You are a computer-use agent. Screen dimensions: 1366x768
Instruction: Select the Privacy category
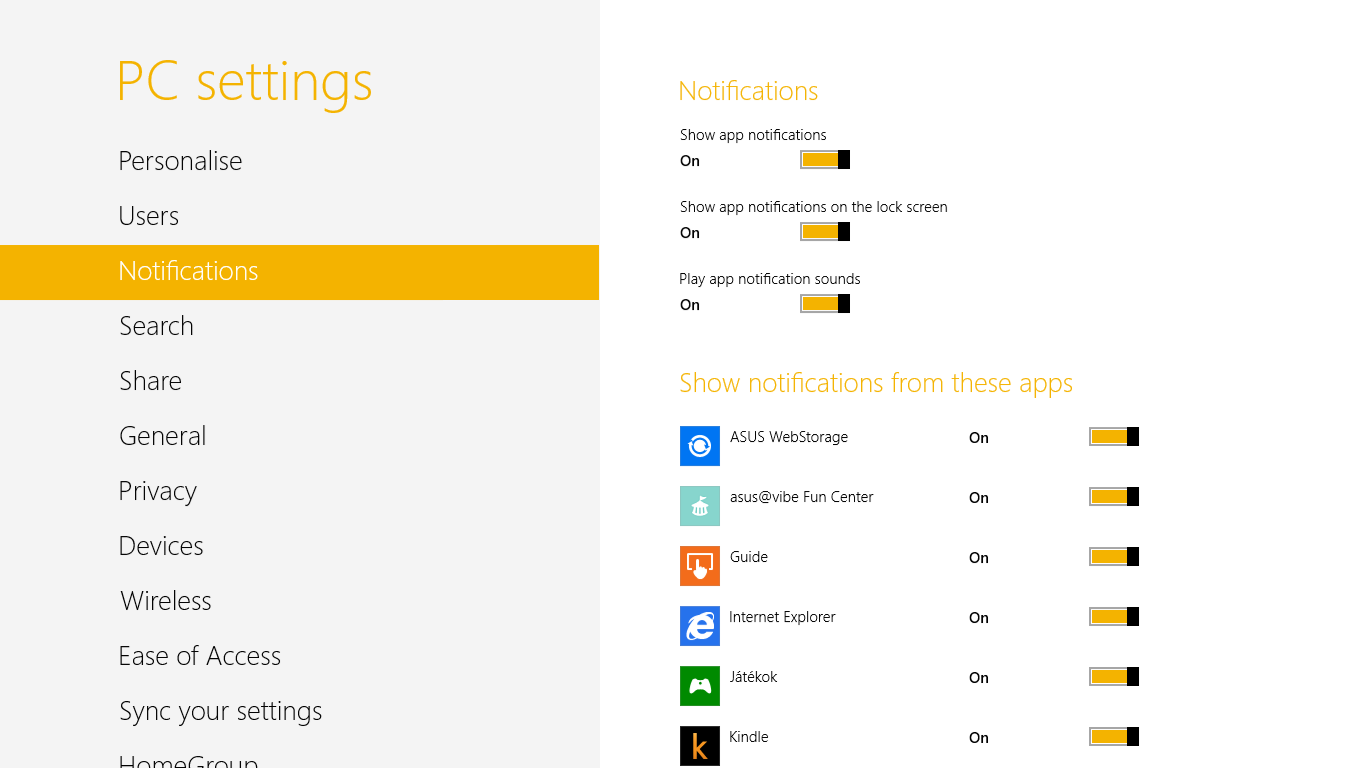[157, 491]
